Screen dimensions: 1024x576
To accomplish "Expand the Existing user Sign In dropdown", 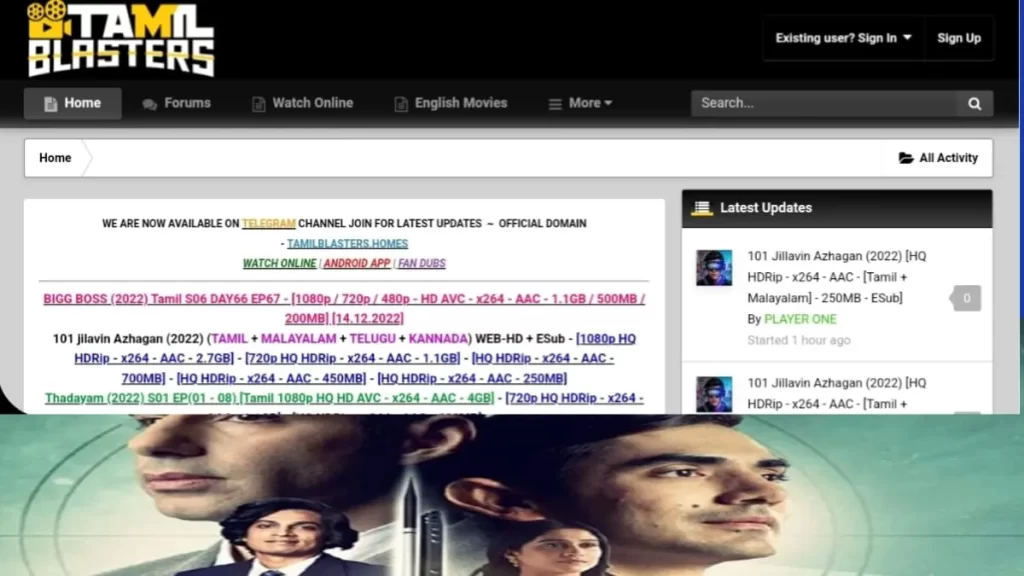I will 843,38.
